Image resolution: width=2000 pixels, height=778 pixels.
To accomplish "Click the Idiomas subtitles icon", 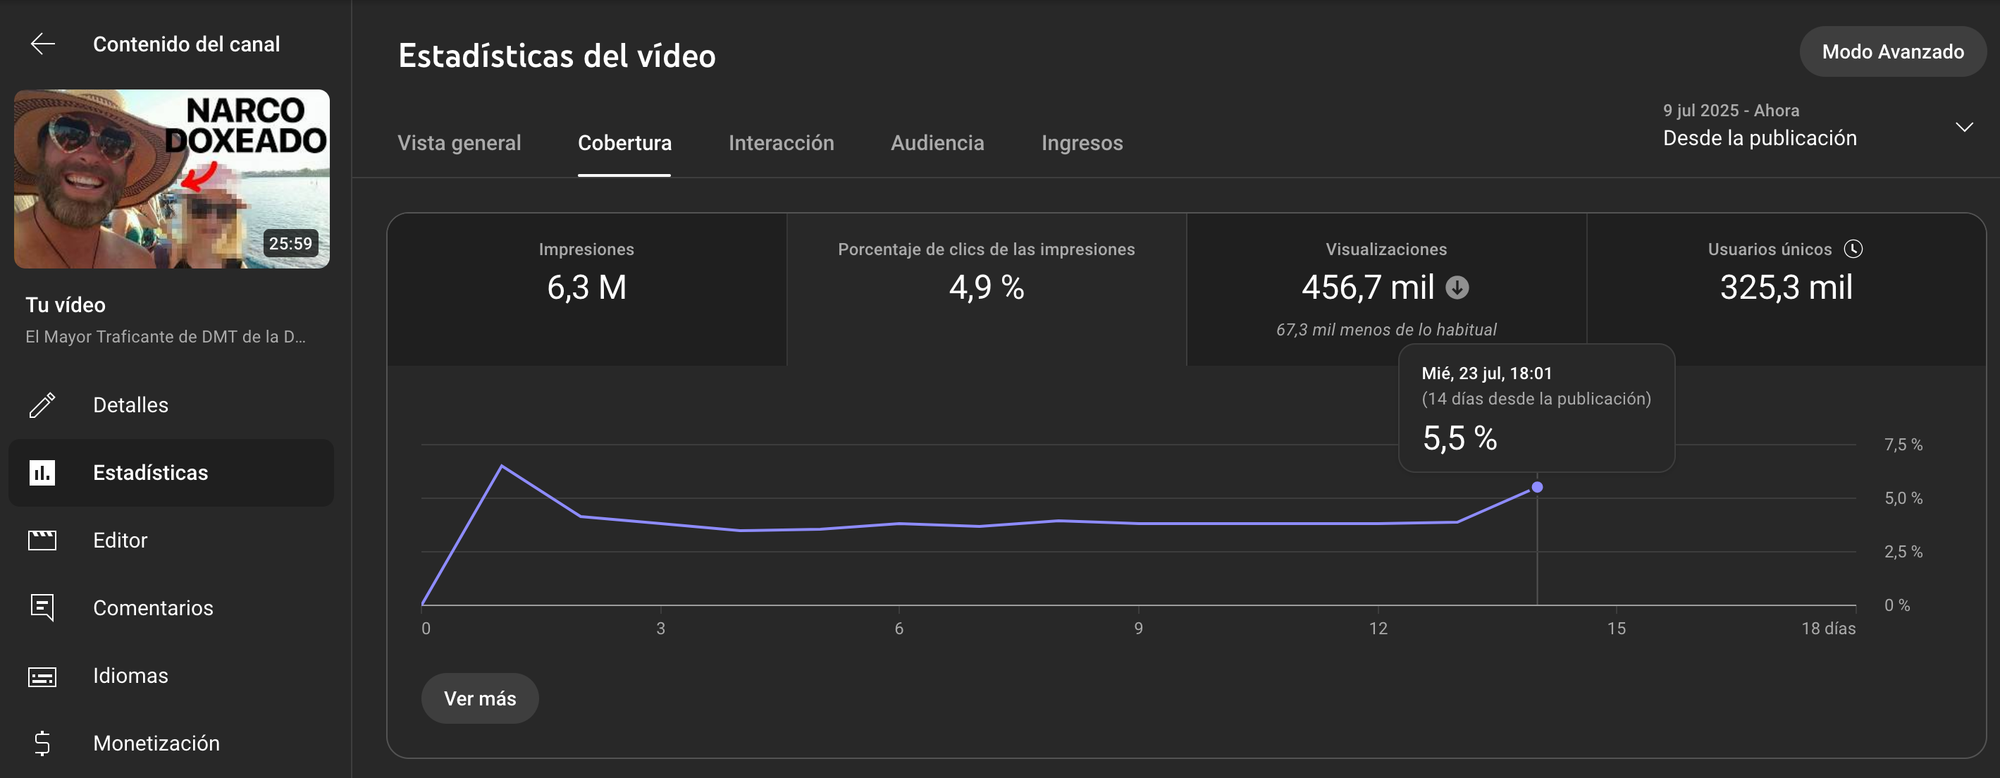I will click(42, 677).
